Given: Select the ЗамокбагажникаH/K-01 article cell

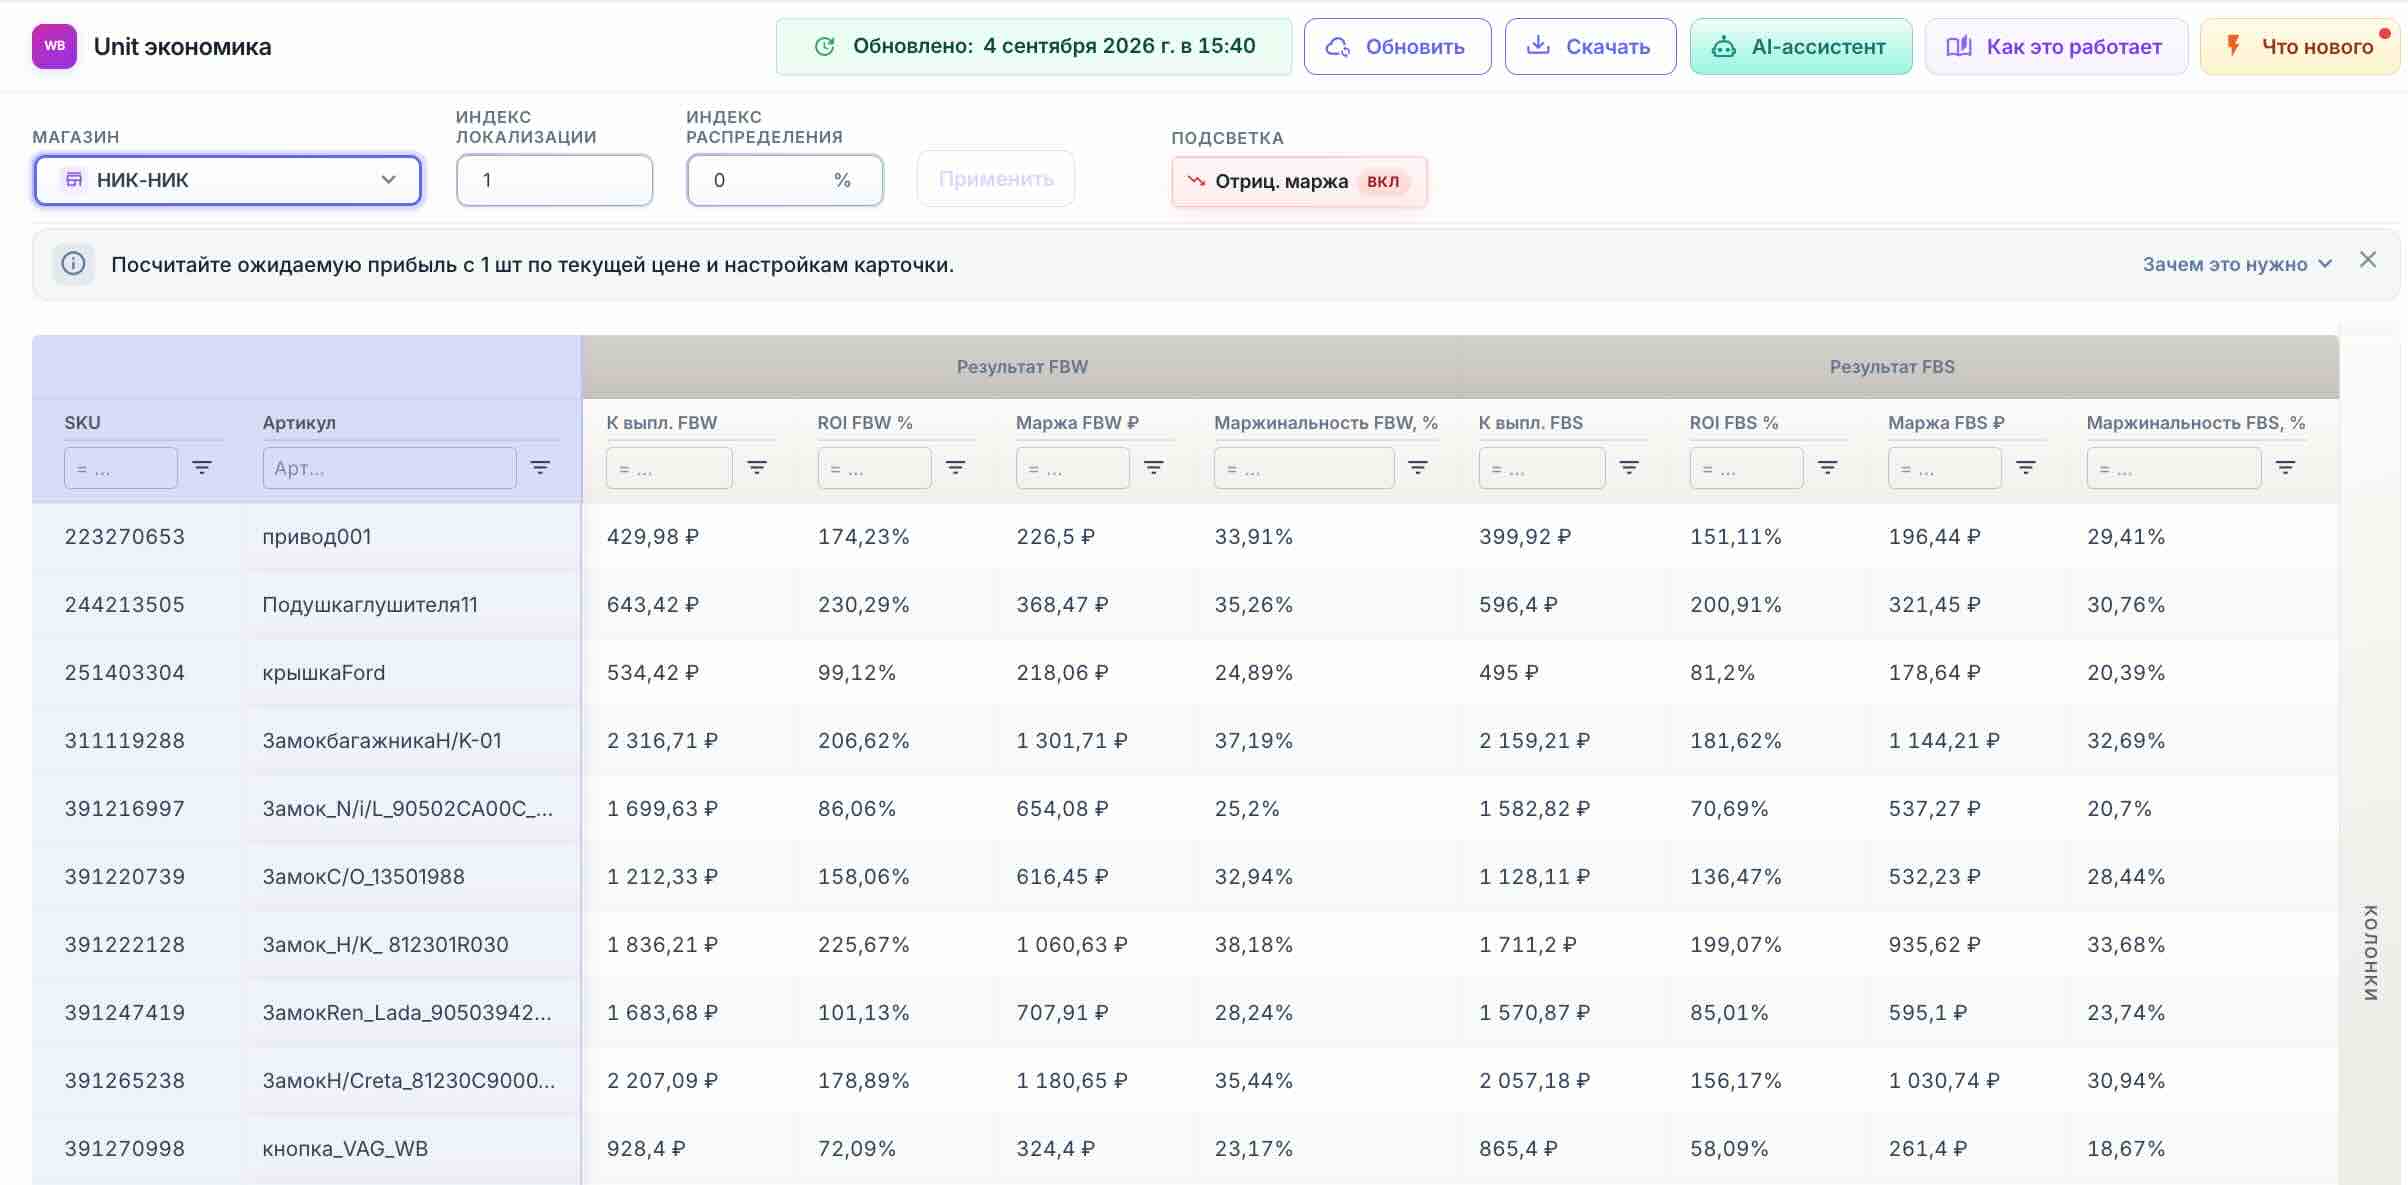Looking at the screenshot, I should [412, 740].
